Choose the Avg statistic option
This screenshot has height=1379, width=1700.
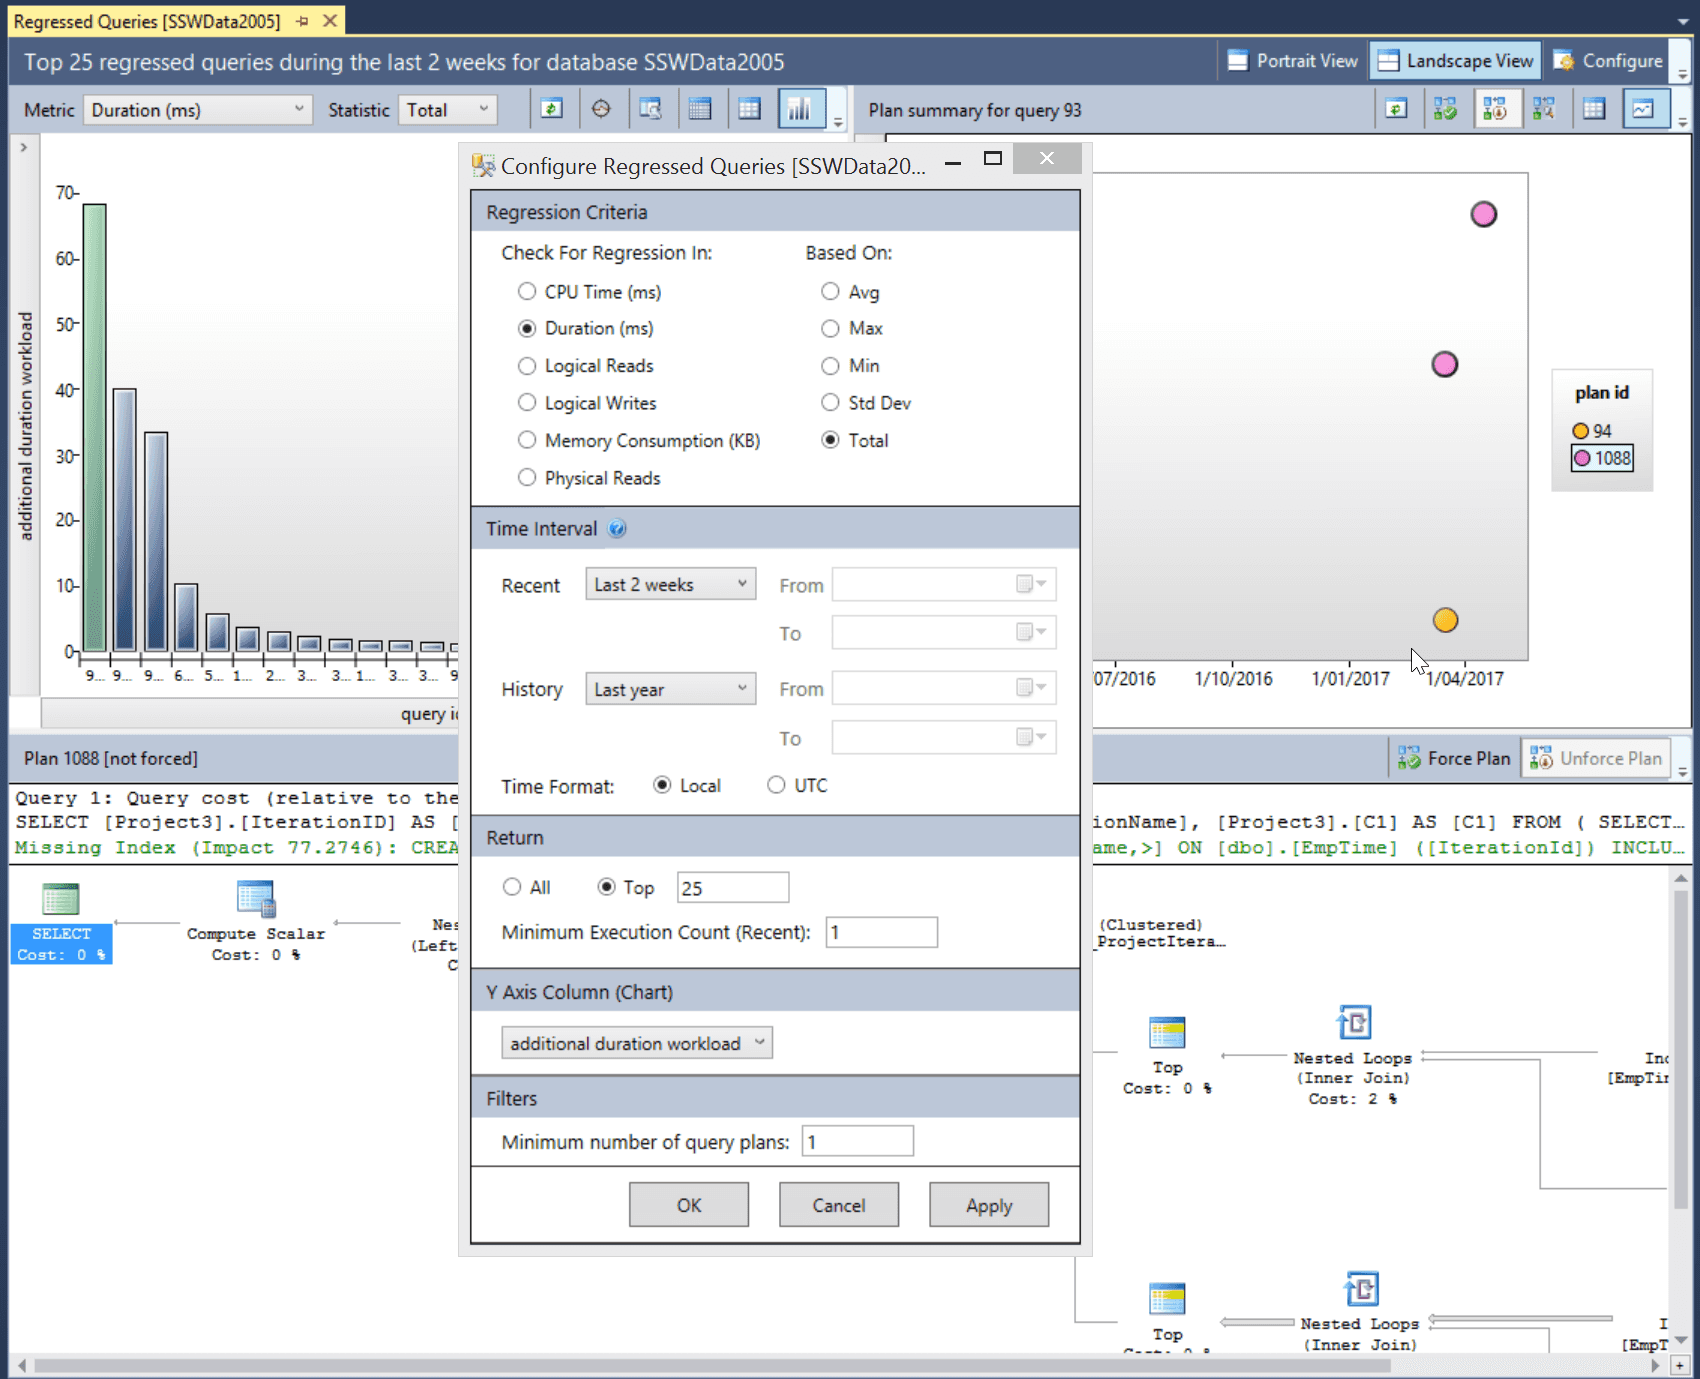tap(830, 291)
